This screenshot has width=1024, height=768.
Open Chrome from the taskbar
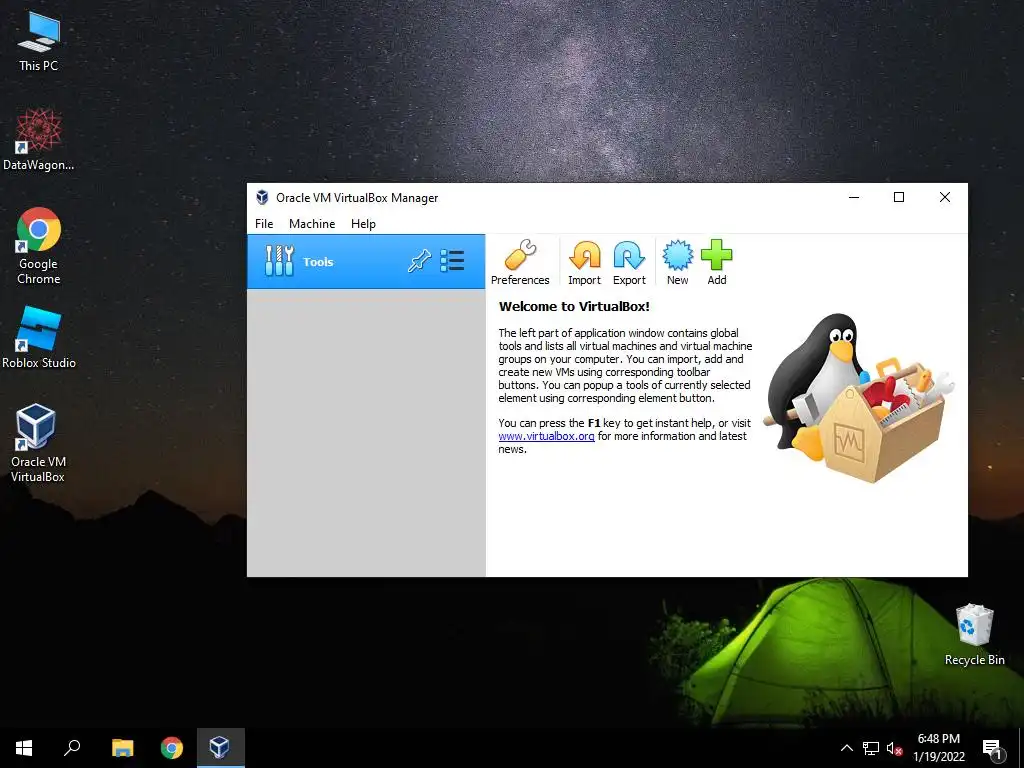coord(172,748)
